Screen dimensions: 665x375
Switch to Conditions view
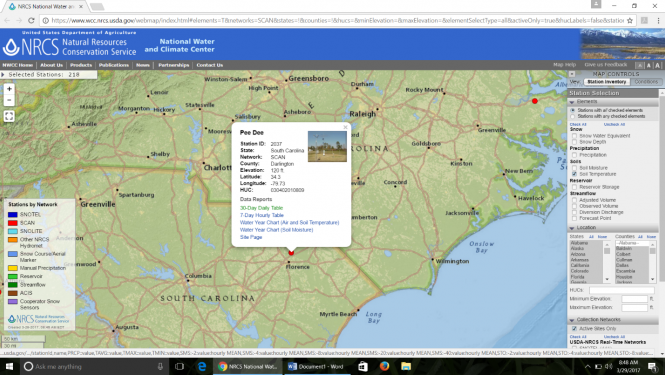pos(646,81)
